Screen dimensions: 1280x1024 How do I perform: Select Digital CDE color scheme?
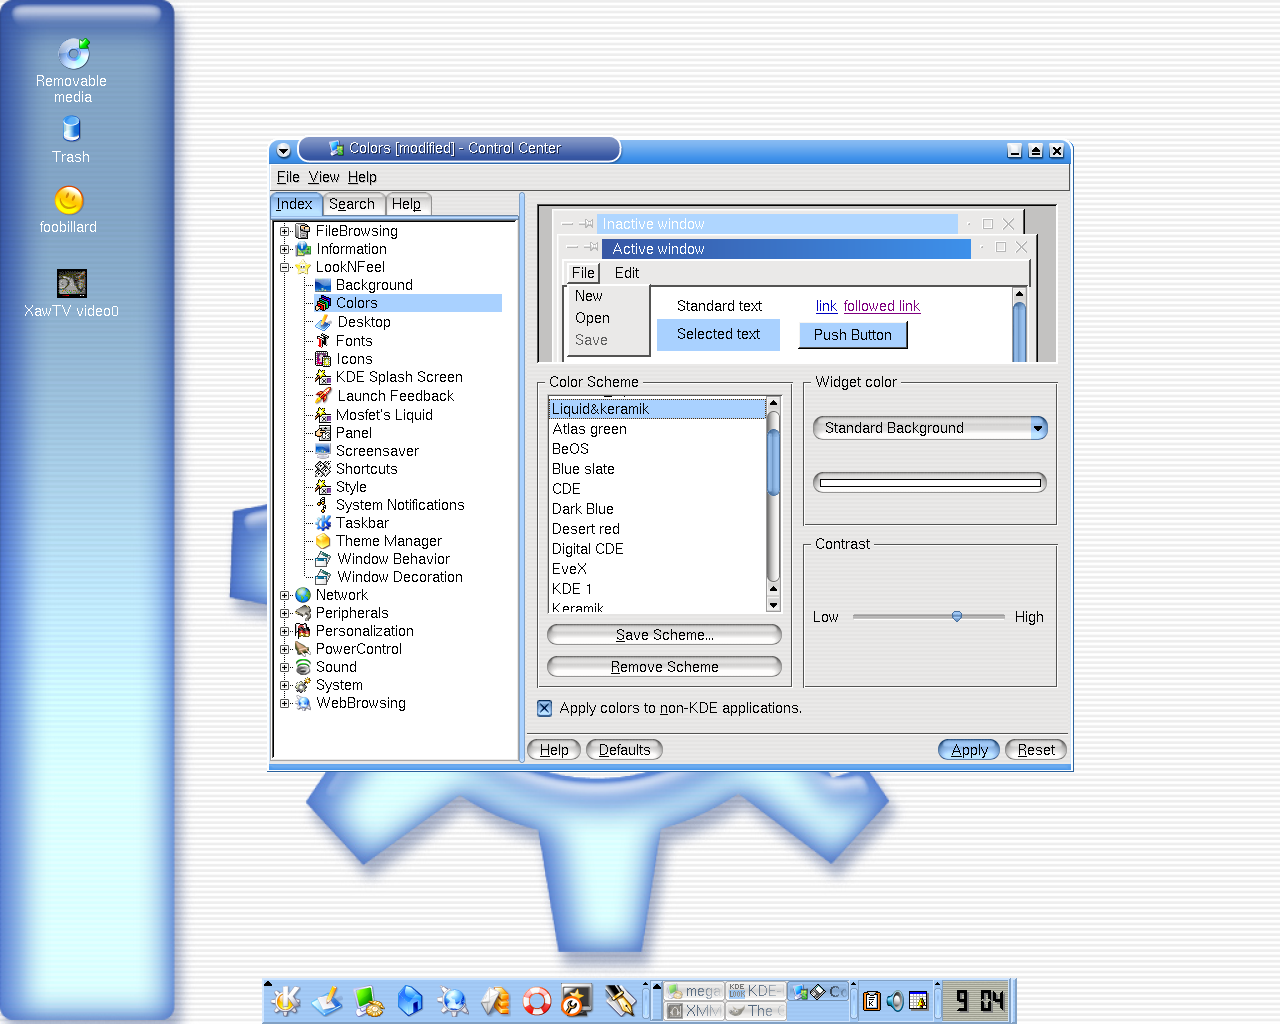click(657, 549)
